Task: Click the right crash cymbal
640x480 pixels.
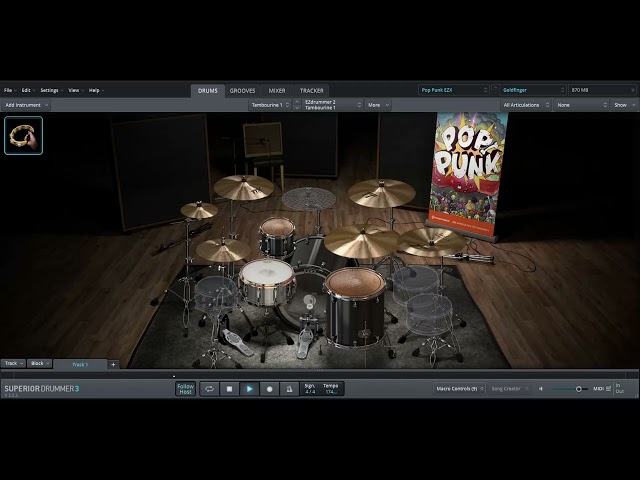Action: click(x=382, y=193)
